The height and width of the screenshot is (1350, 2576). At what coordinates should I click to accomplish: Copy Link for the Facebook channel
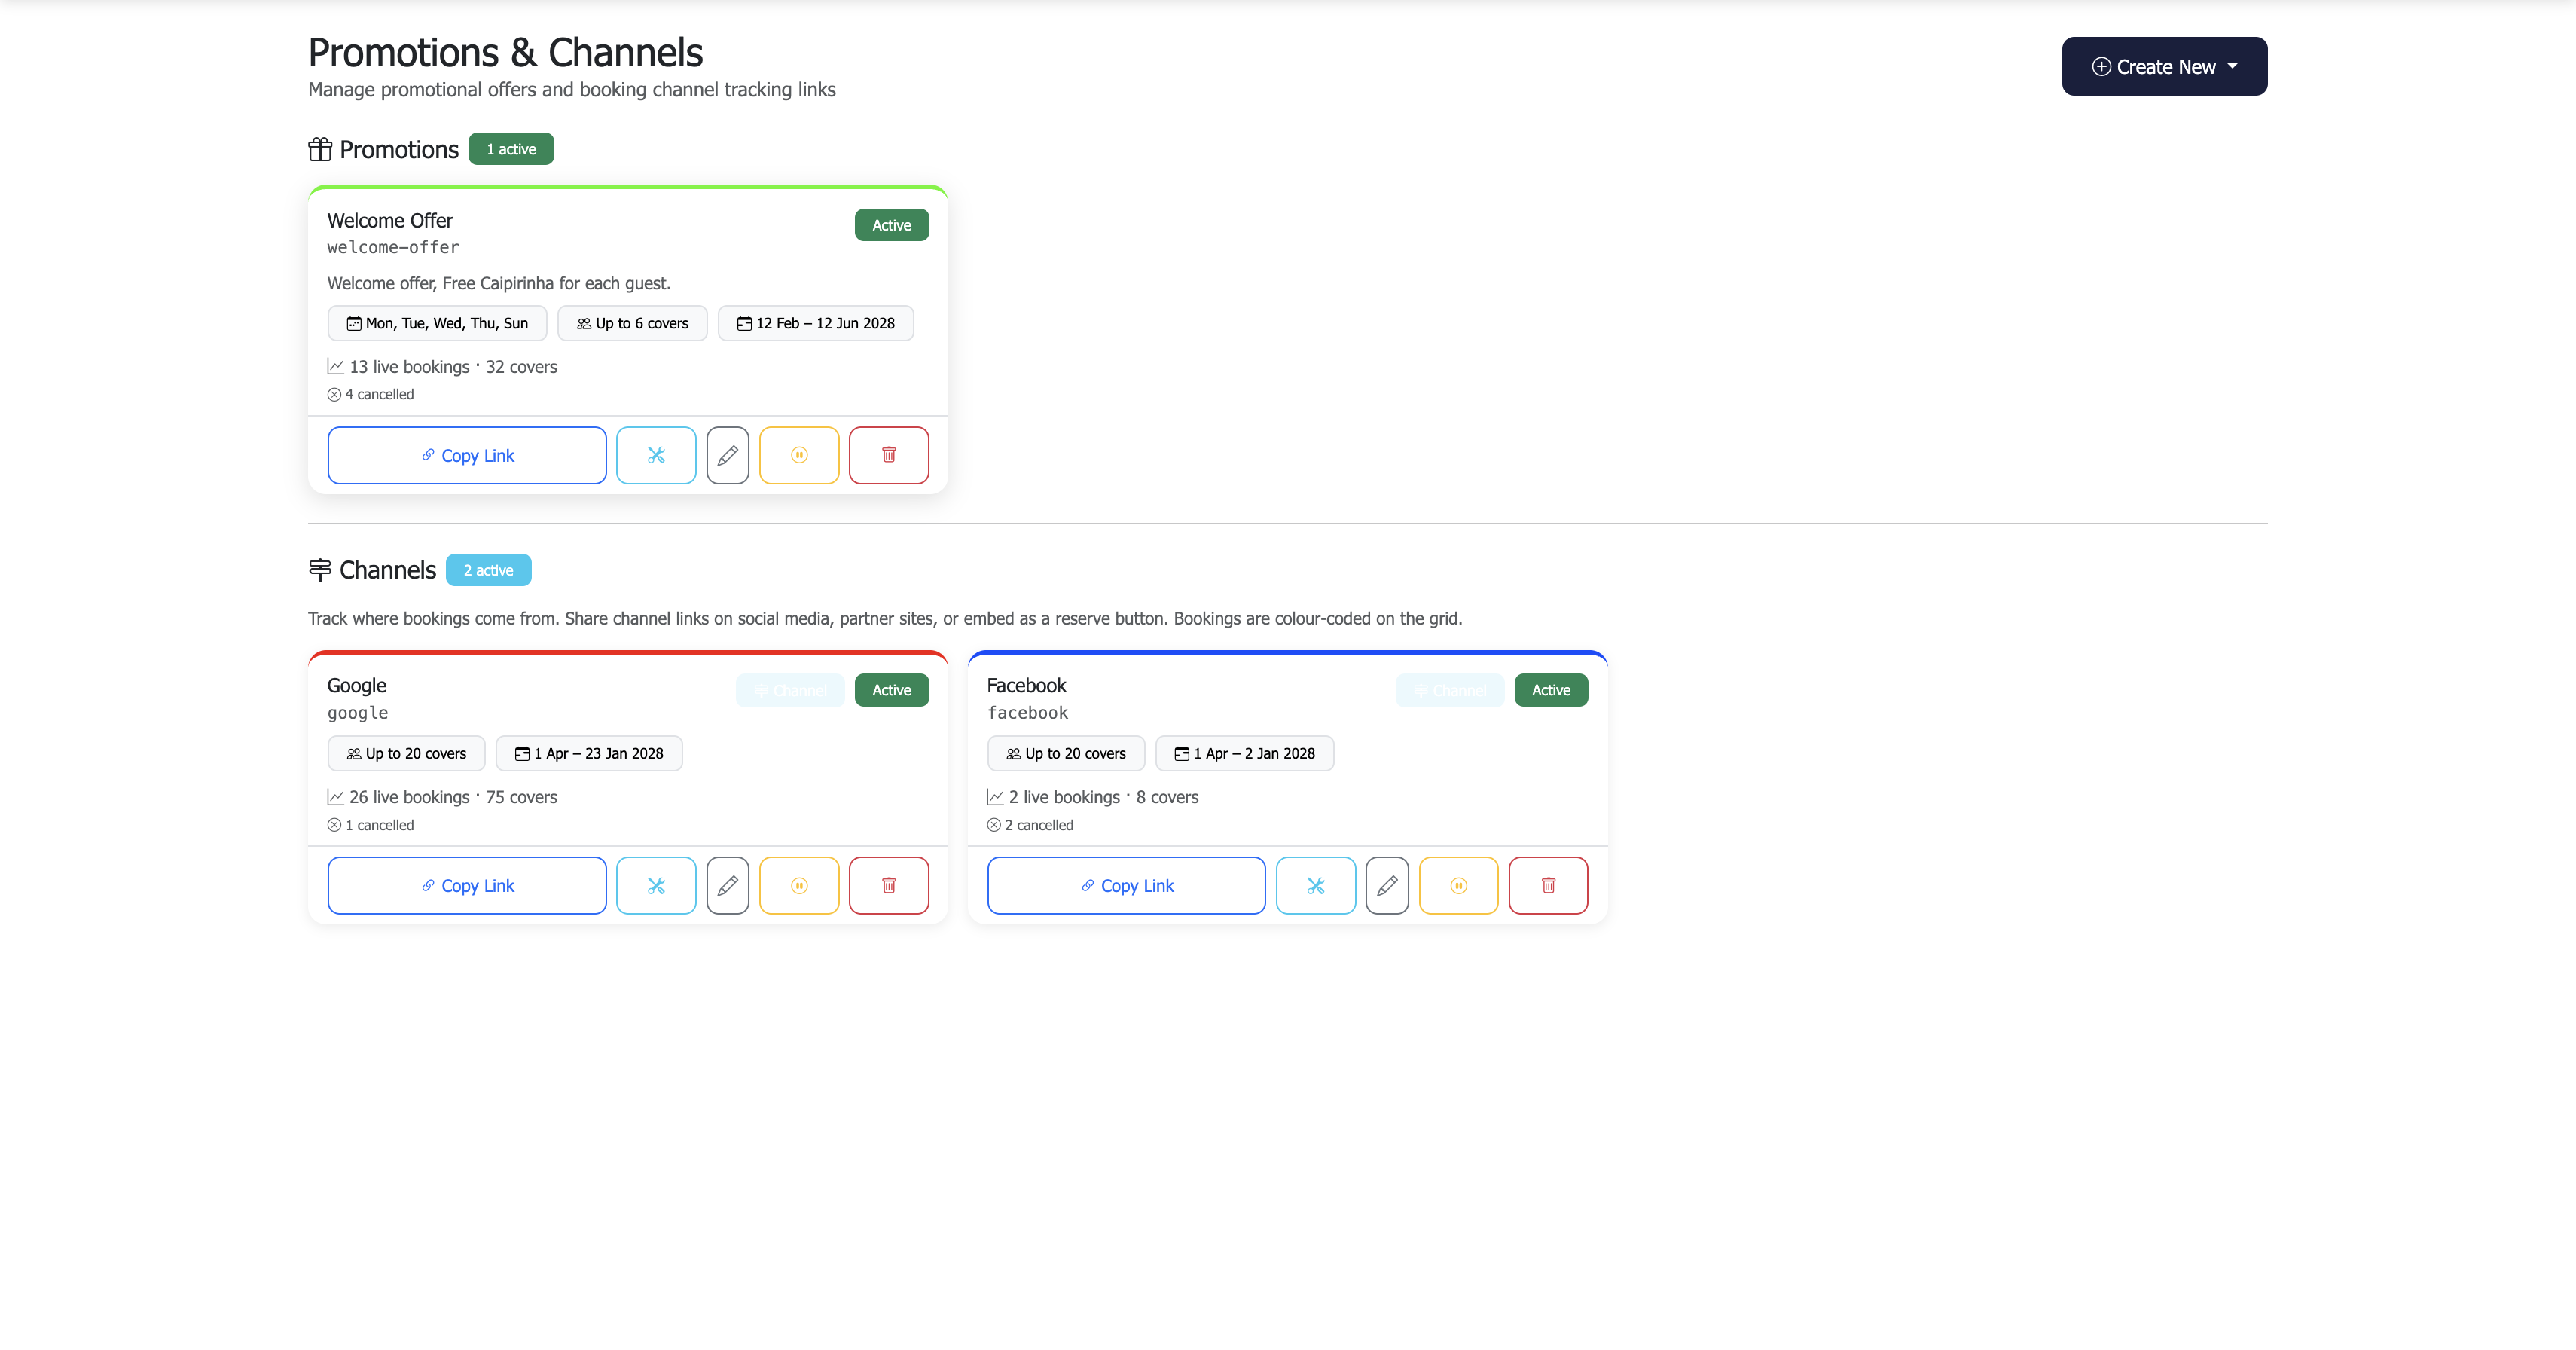[x=1125, y=885]
